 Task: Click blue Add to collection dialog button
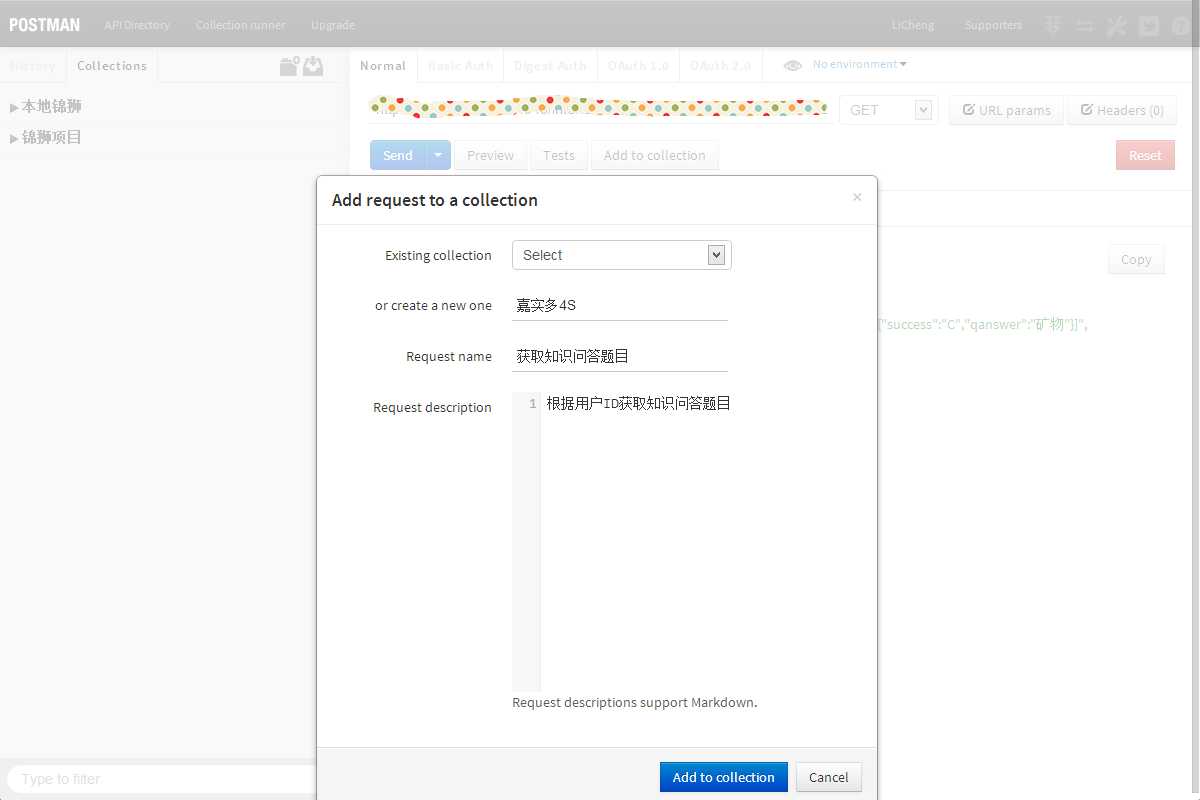[724, 777]
